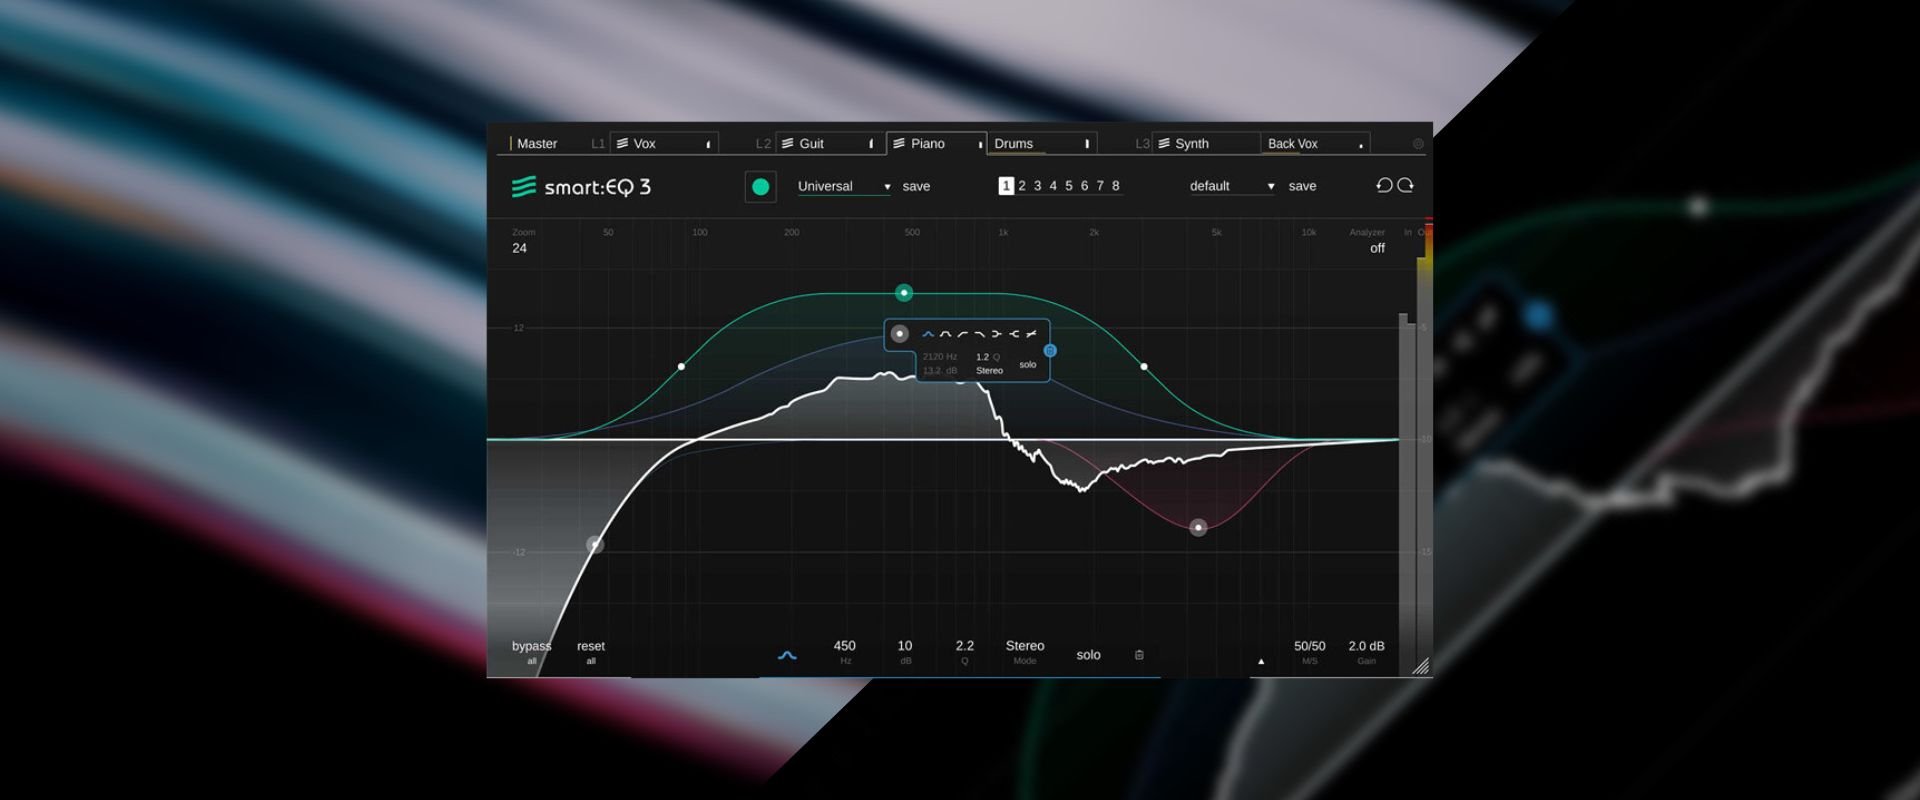
Task: Select the low-cut filter node
Action: [595, 545]
